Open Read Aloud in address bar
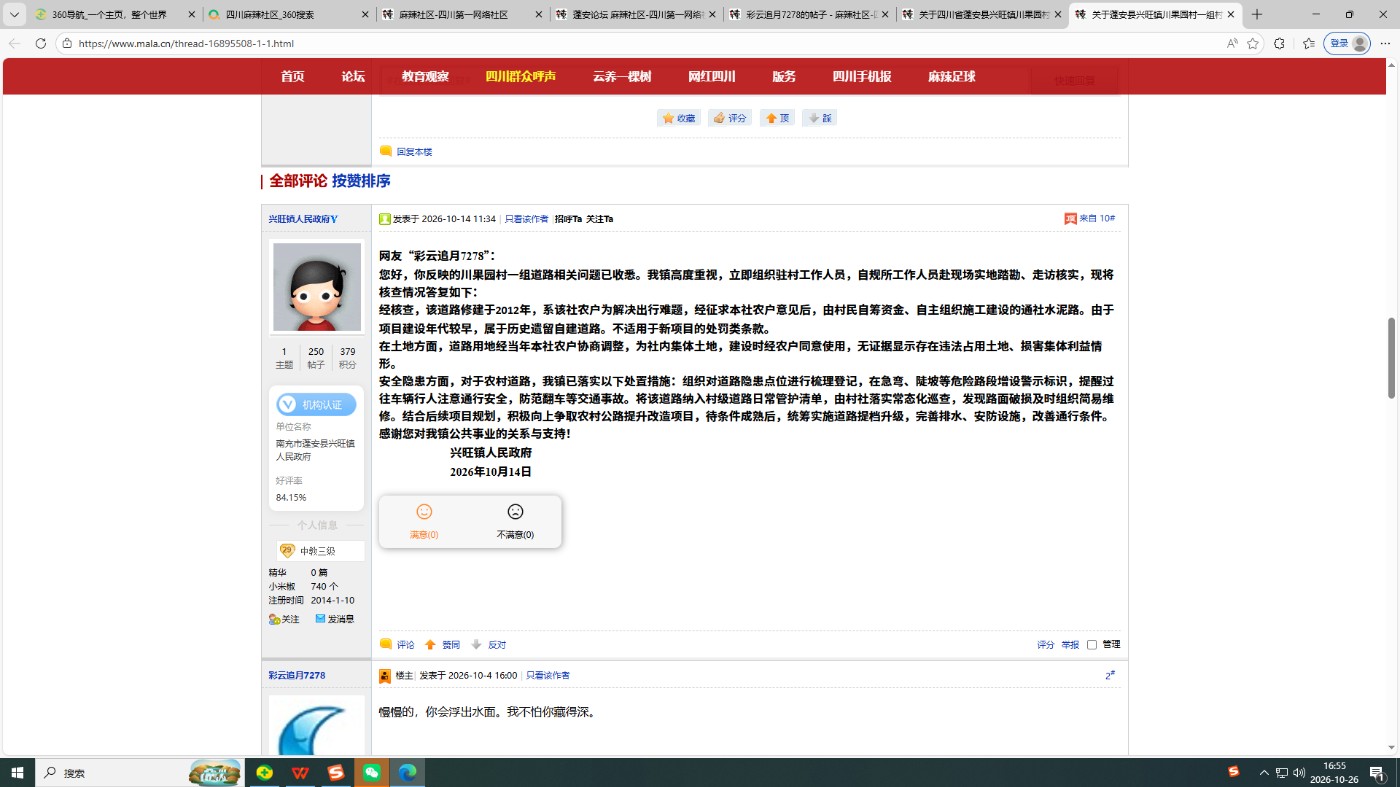The height and width of the screenshot is (787, 1400). coord(1232,43)
